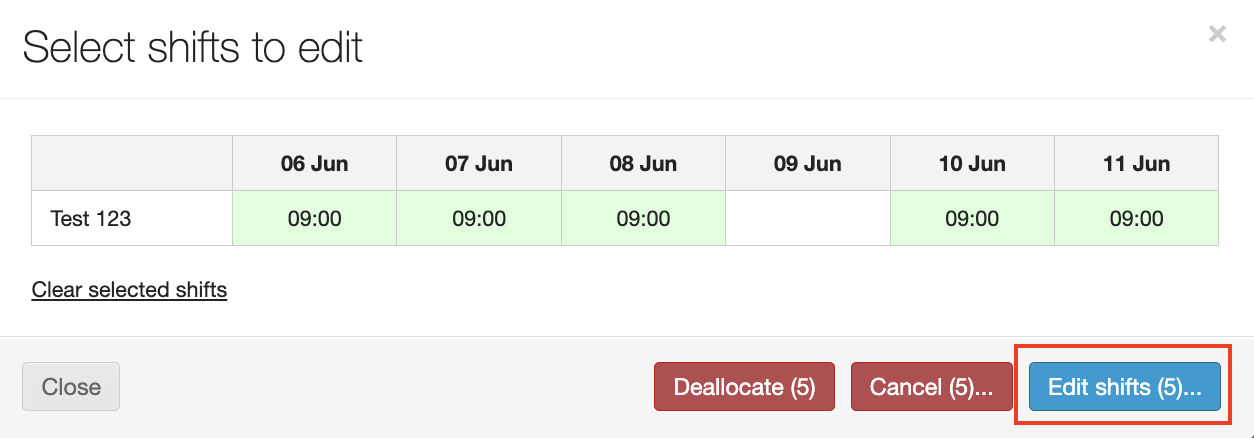Close the dialog with the X icon

pos(1217,35)
